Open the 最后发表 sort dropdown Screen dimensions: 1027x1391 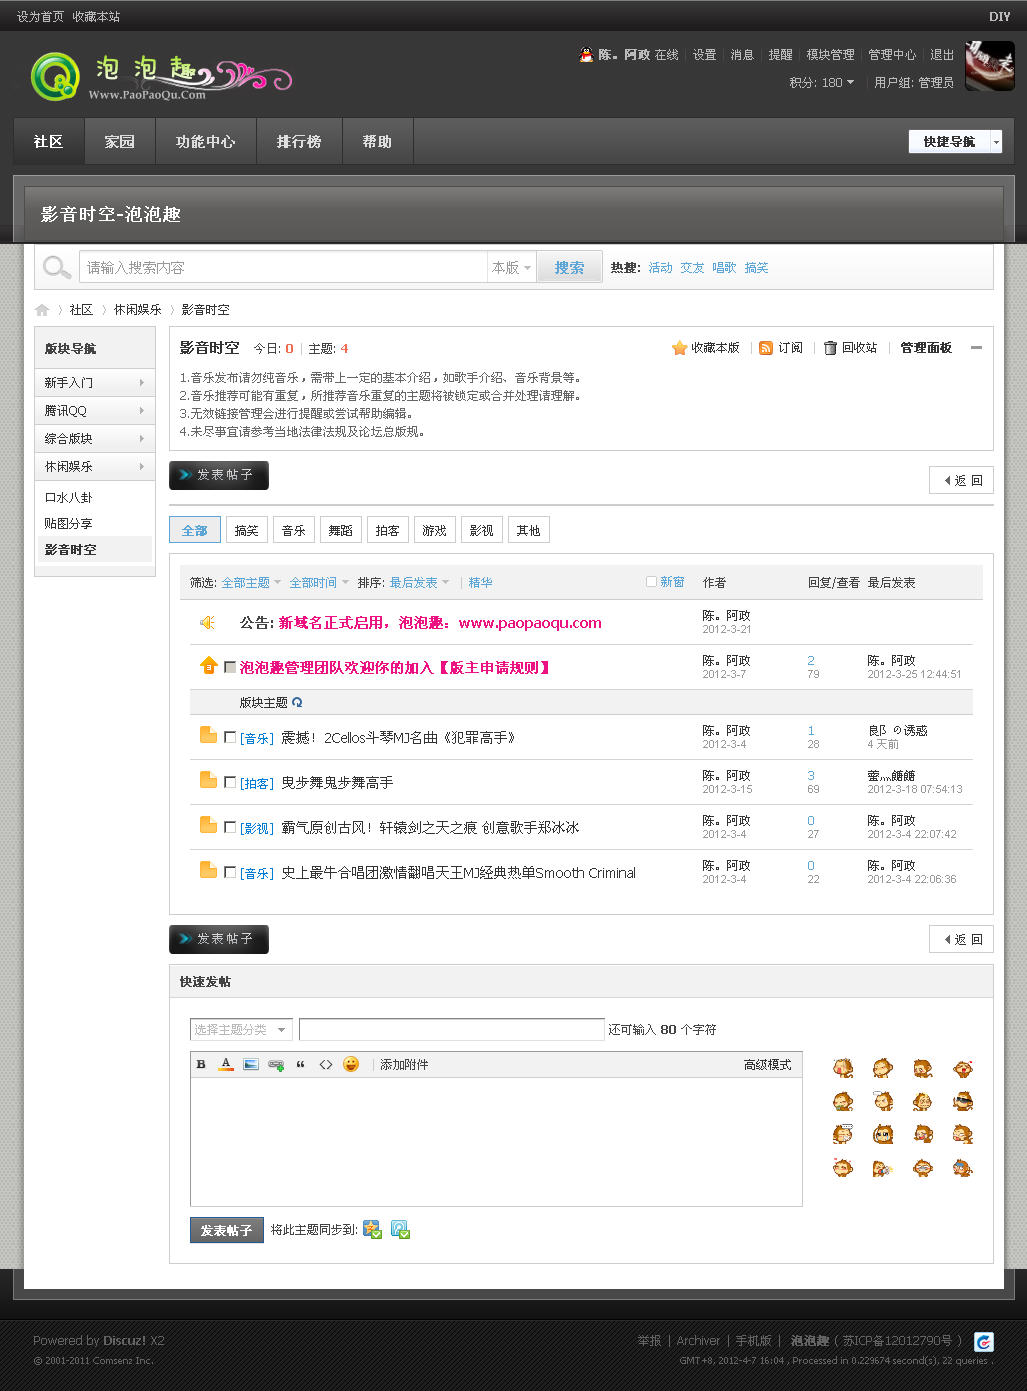point(419,582)
